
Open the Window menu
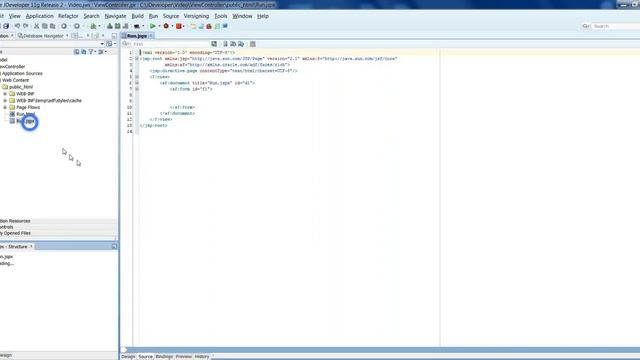242,16
